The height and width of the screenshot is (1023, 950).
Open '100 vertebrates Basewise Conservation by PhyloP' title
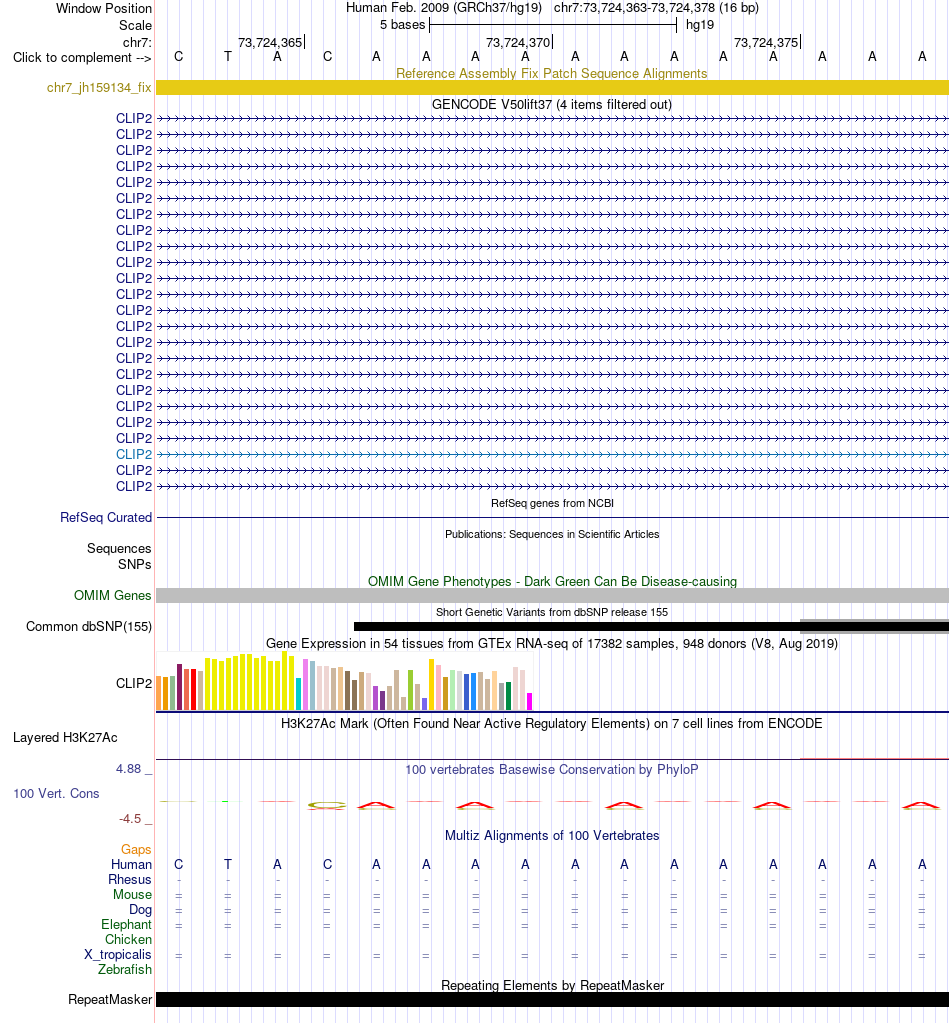coord(551,769)
